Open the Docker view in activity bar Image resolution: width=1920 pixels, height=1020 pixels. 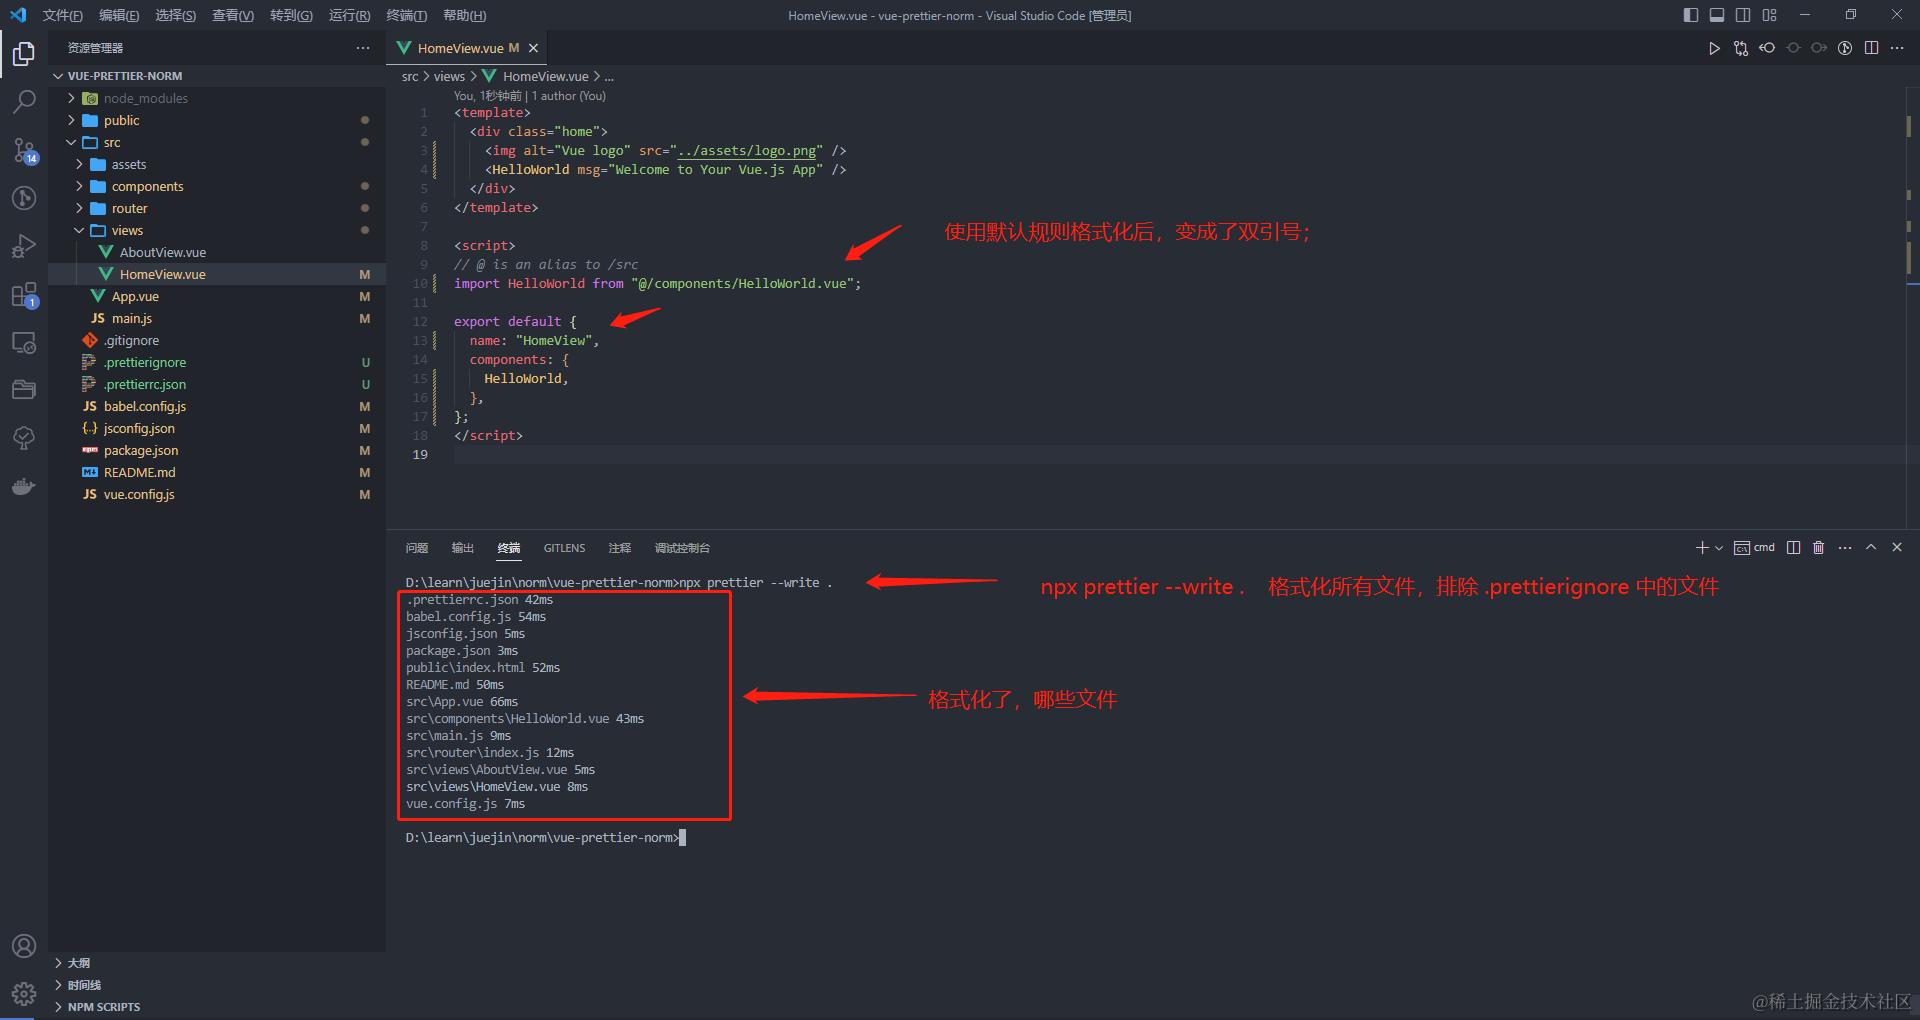(x=24, y=487)
